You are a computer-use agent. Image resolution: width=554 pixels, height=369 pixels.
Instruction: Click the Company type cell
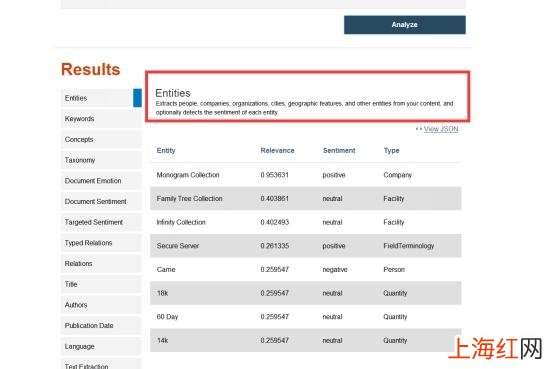coord(397,175)
